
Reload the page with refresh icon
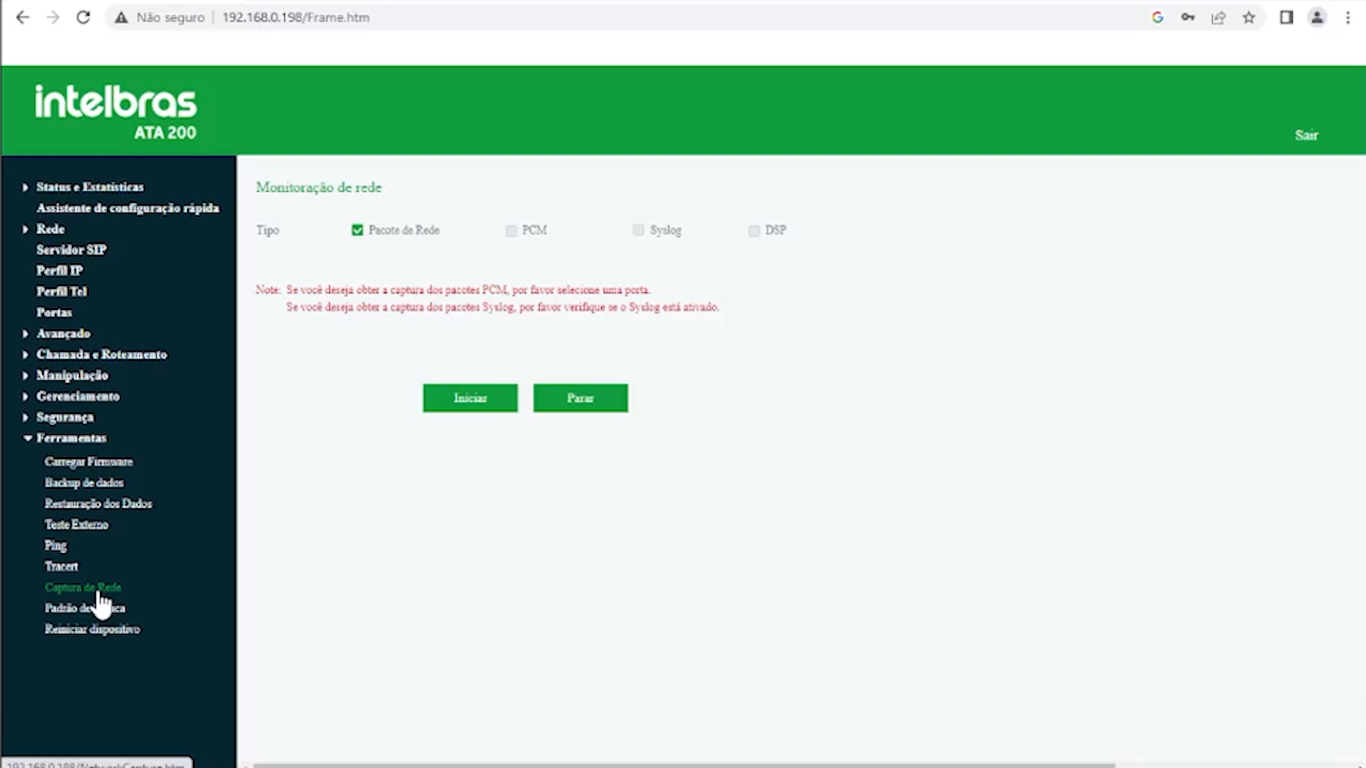tap(84, 17)
